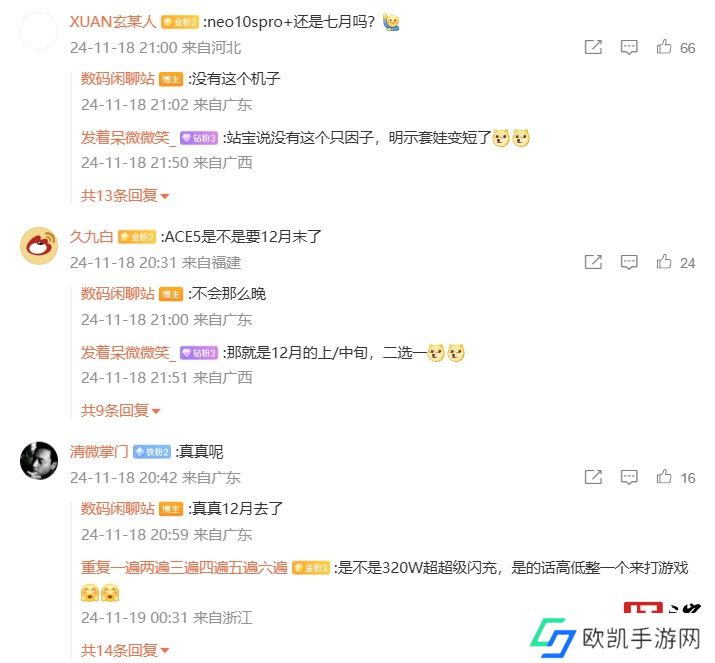Open 重复一遍两遍三遍四遍五遍六遍 user profile
This screenshot has width=715, height=663.
(184, 567)
